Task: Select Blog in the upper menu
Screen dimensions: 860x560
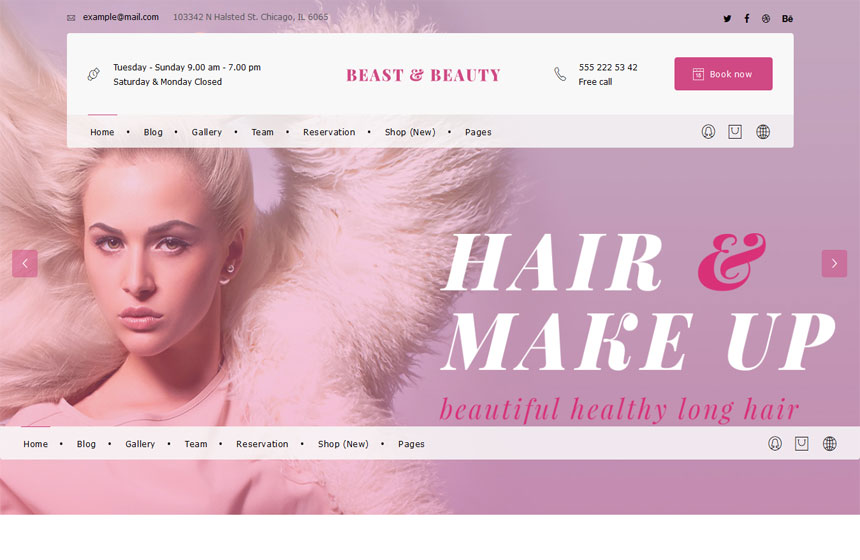Action: [x=153, y=132]
